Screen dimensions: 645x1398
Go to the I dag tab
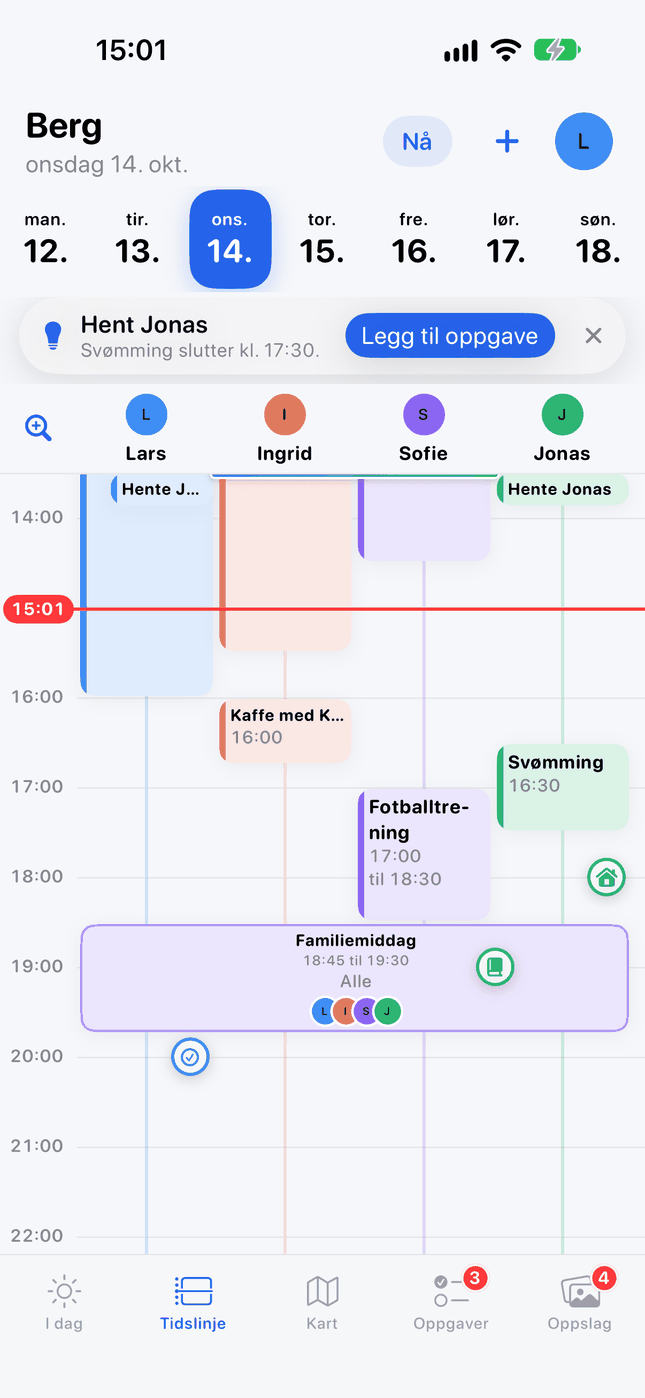tap(64, 1301)
